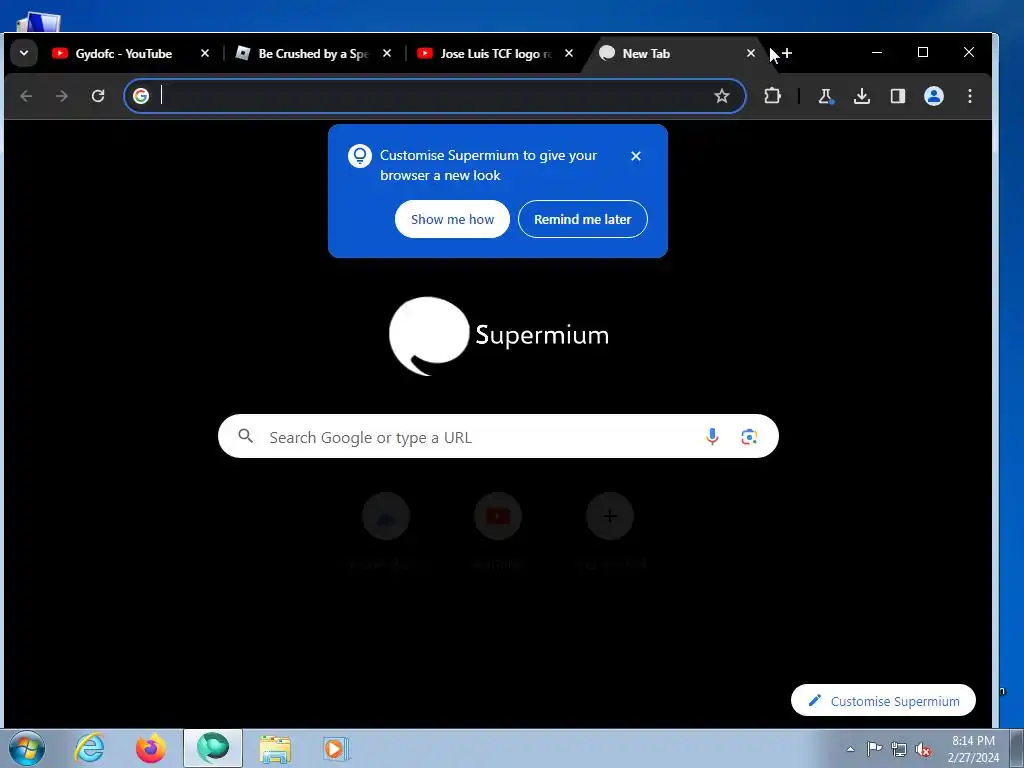The image size is (1024, 768).
Task: Close the Jose Luis TCF logo tab
Action: [569, 54]
